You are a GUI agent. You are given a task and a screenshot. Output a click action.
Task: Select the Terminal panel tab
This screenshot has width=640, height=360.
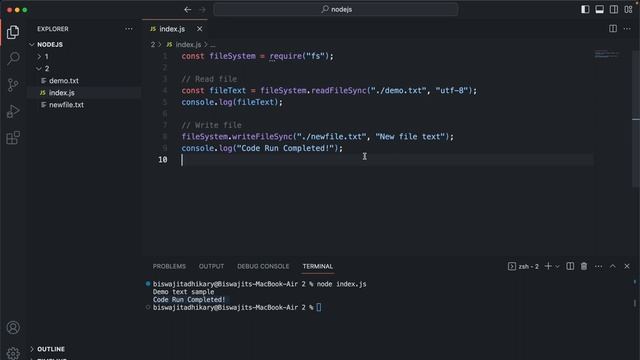(318, 266)
